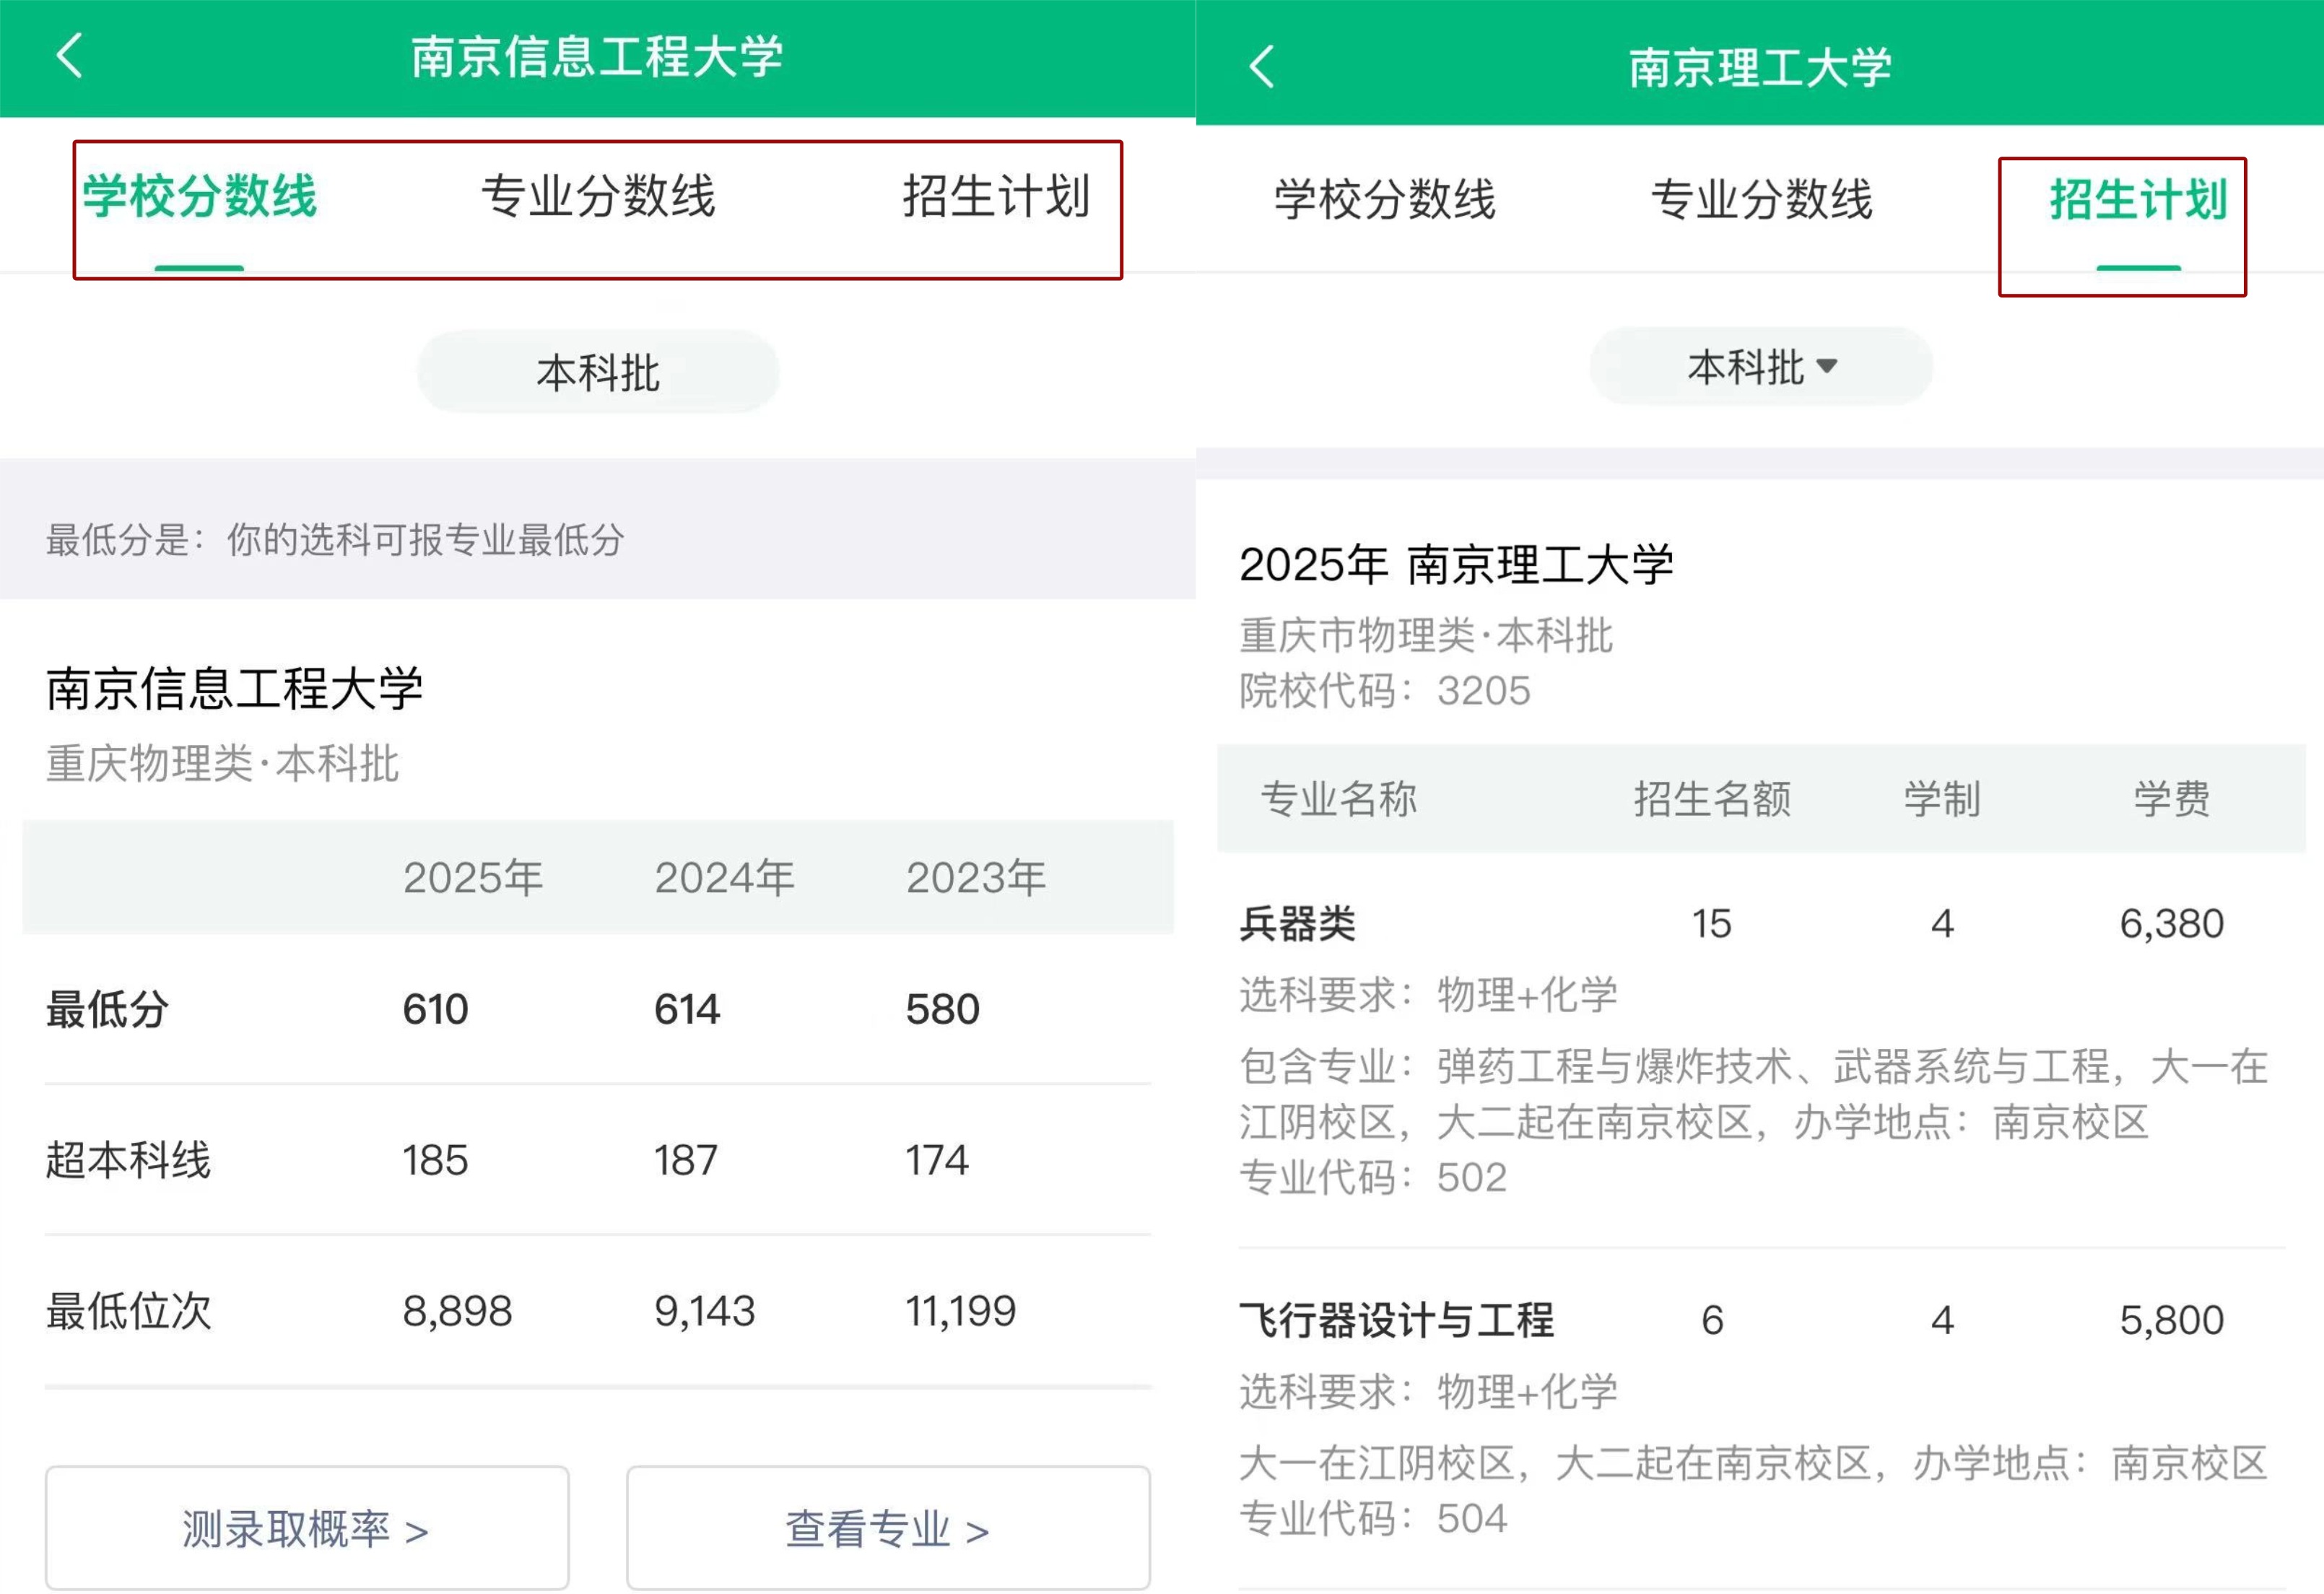Tap the 2024年 column header
Image resolution: width=2324 pixels, height=1594 pixels.
(x=724, y=878)
